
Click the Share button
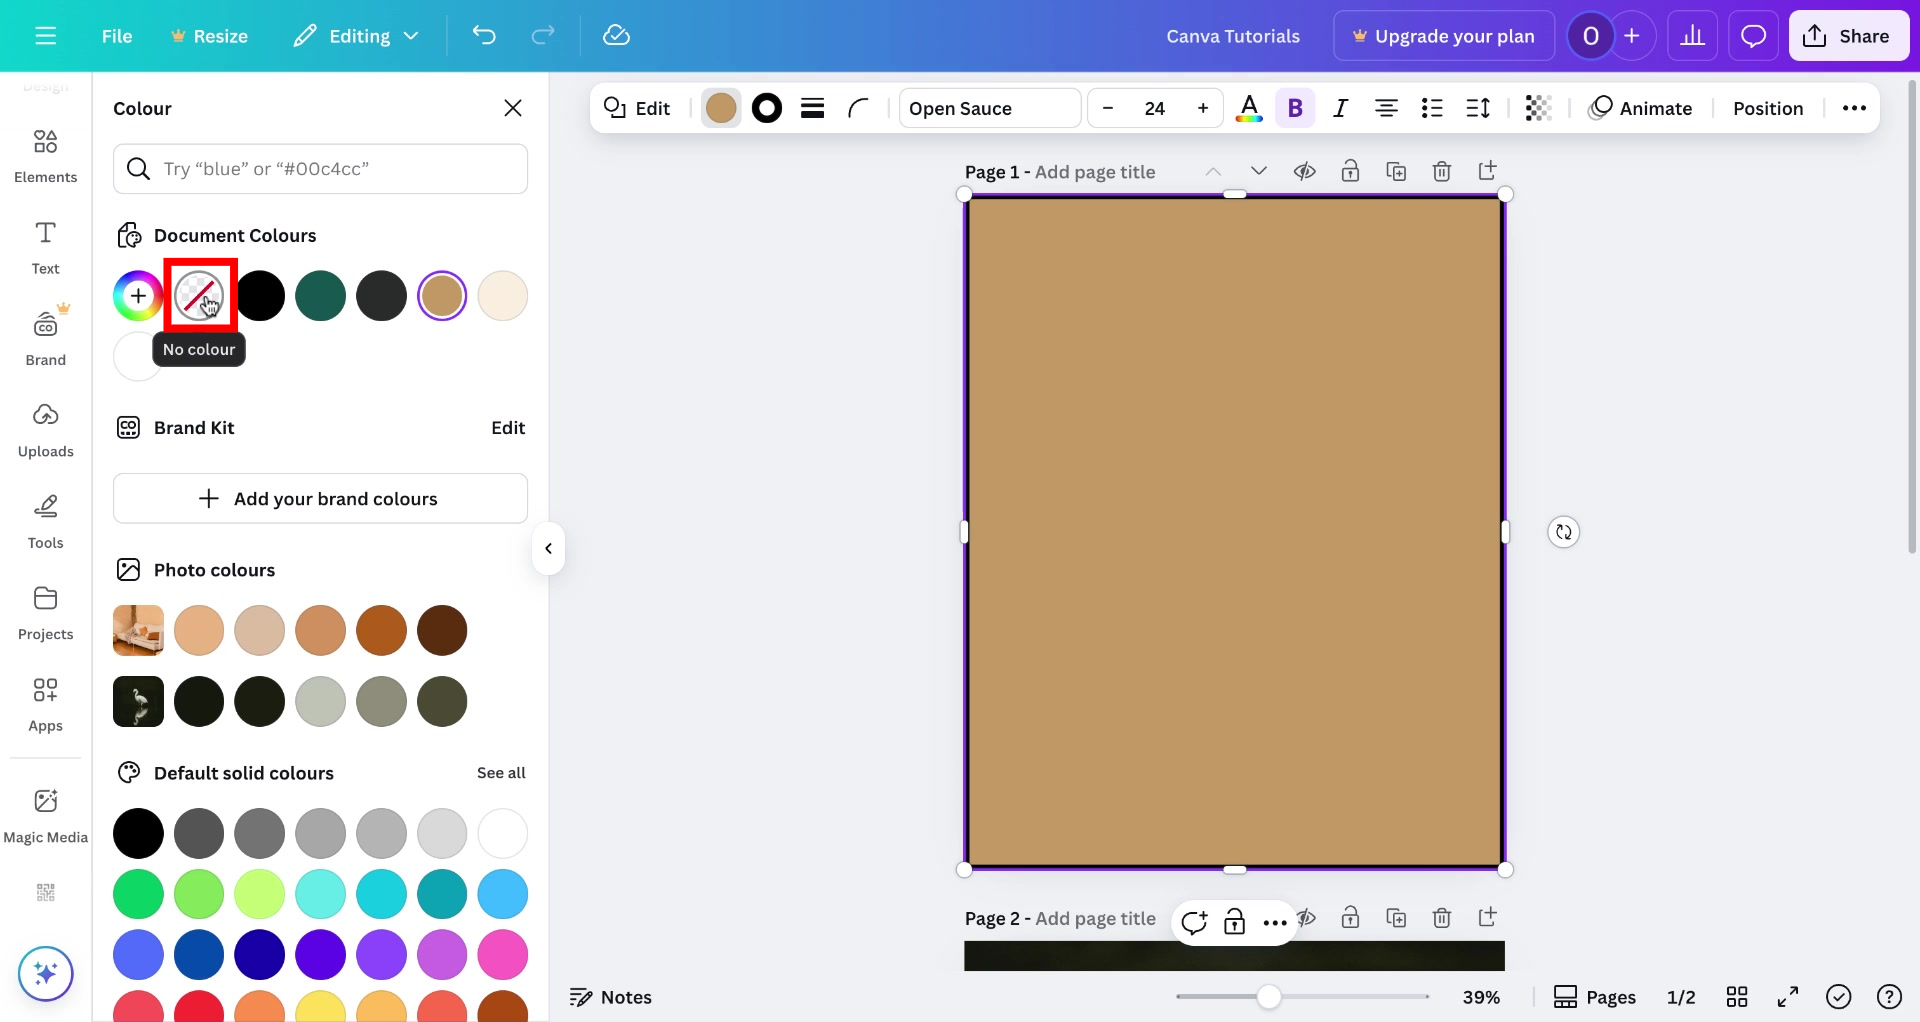(1848, 35)
